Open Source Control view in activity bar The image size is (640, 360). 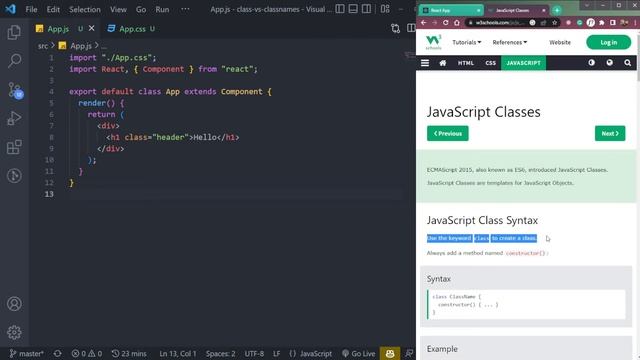(x=15, y=90)
